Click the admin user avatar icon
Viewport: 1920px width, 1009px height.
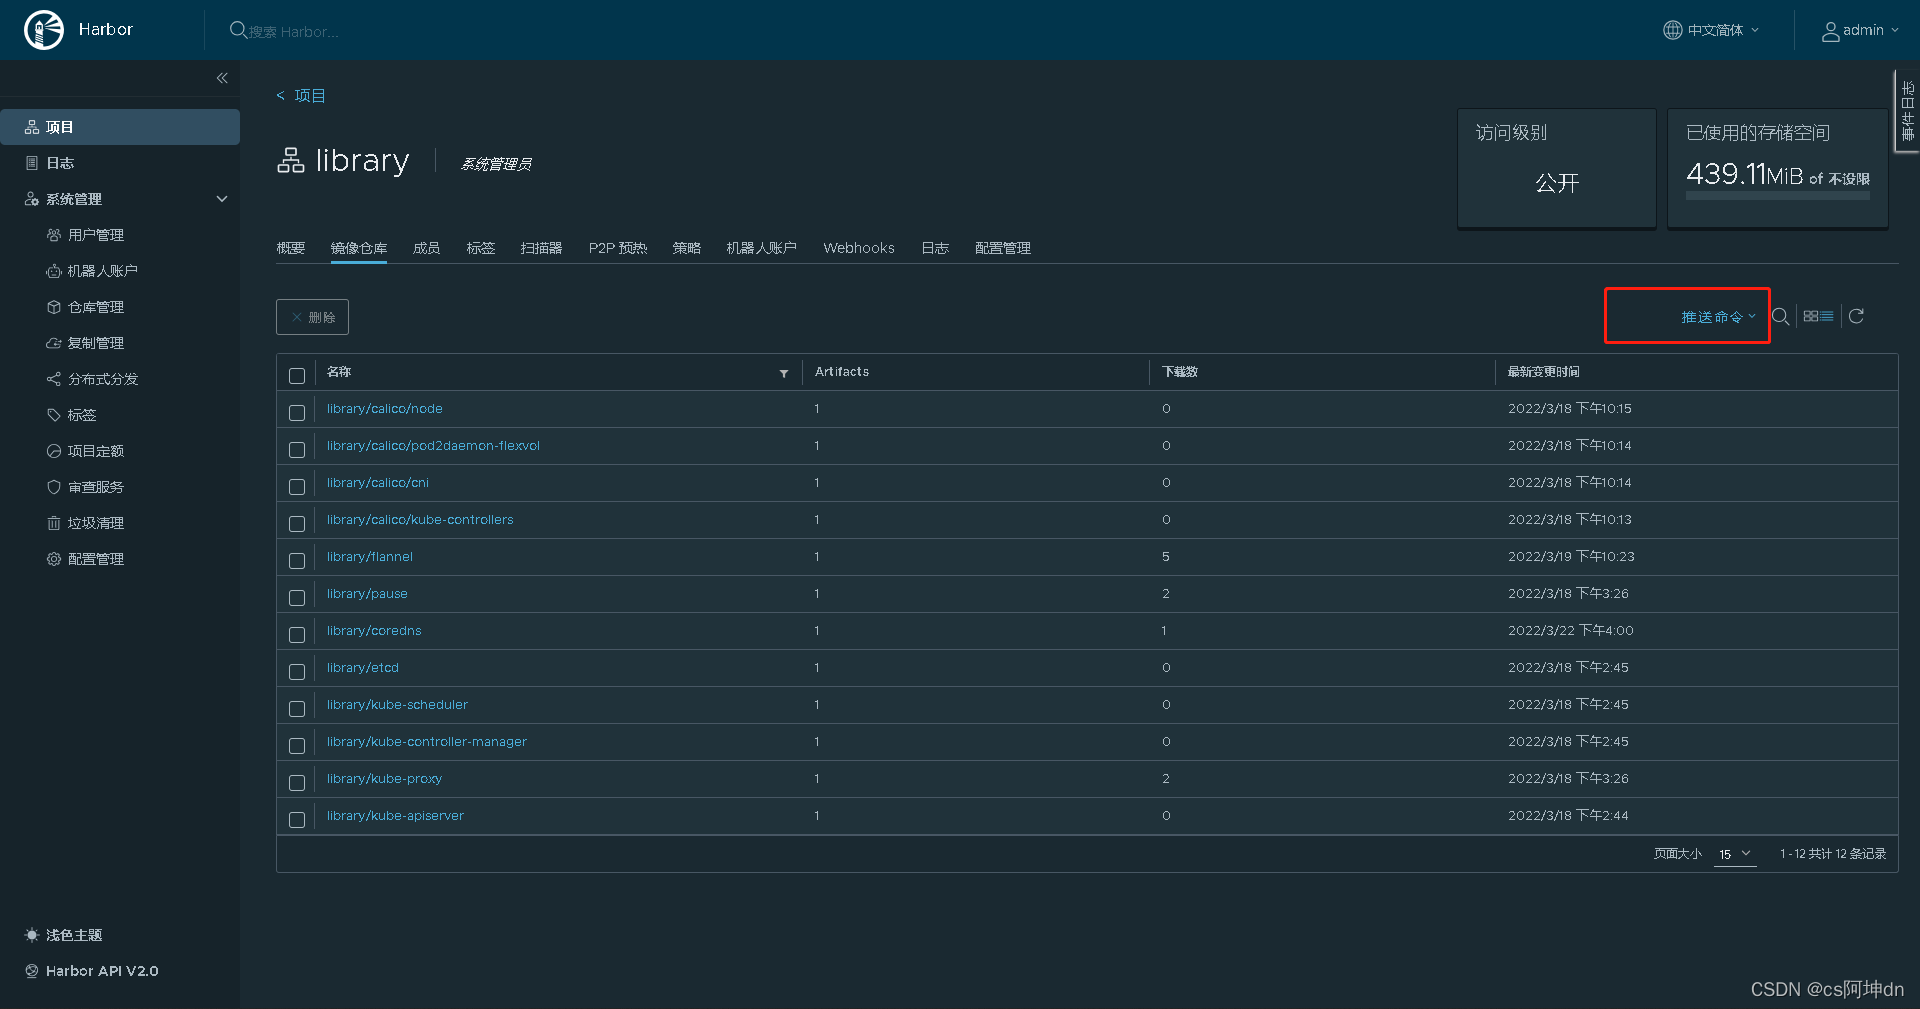tap(1830, 31)
